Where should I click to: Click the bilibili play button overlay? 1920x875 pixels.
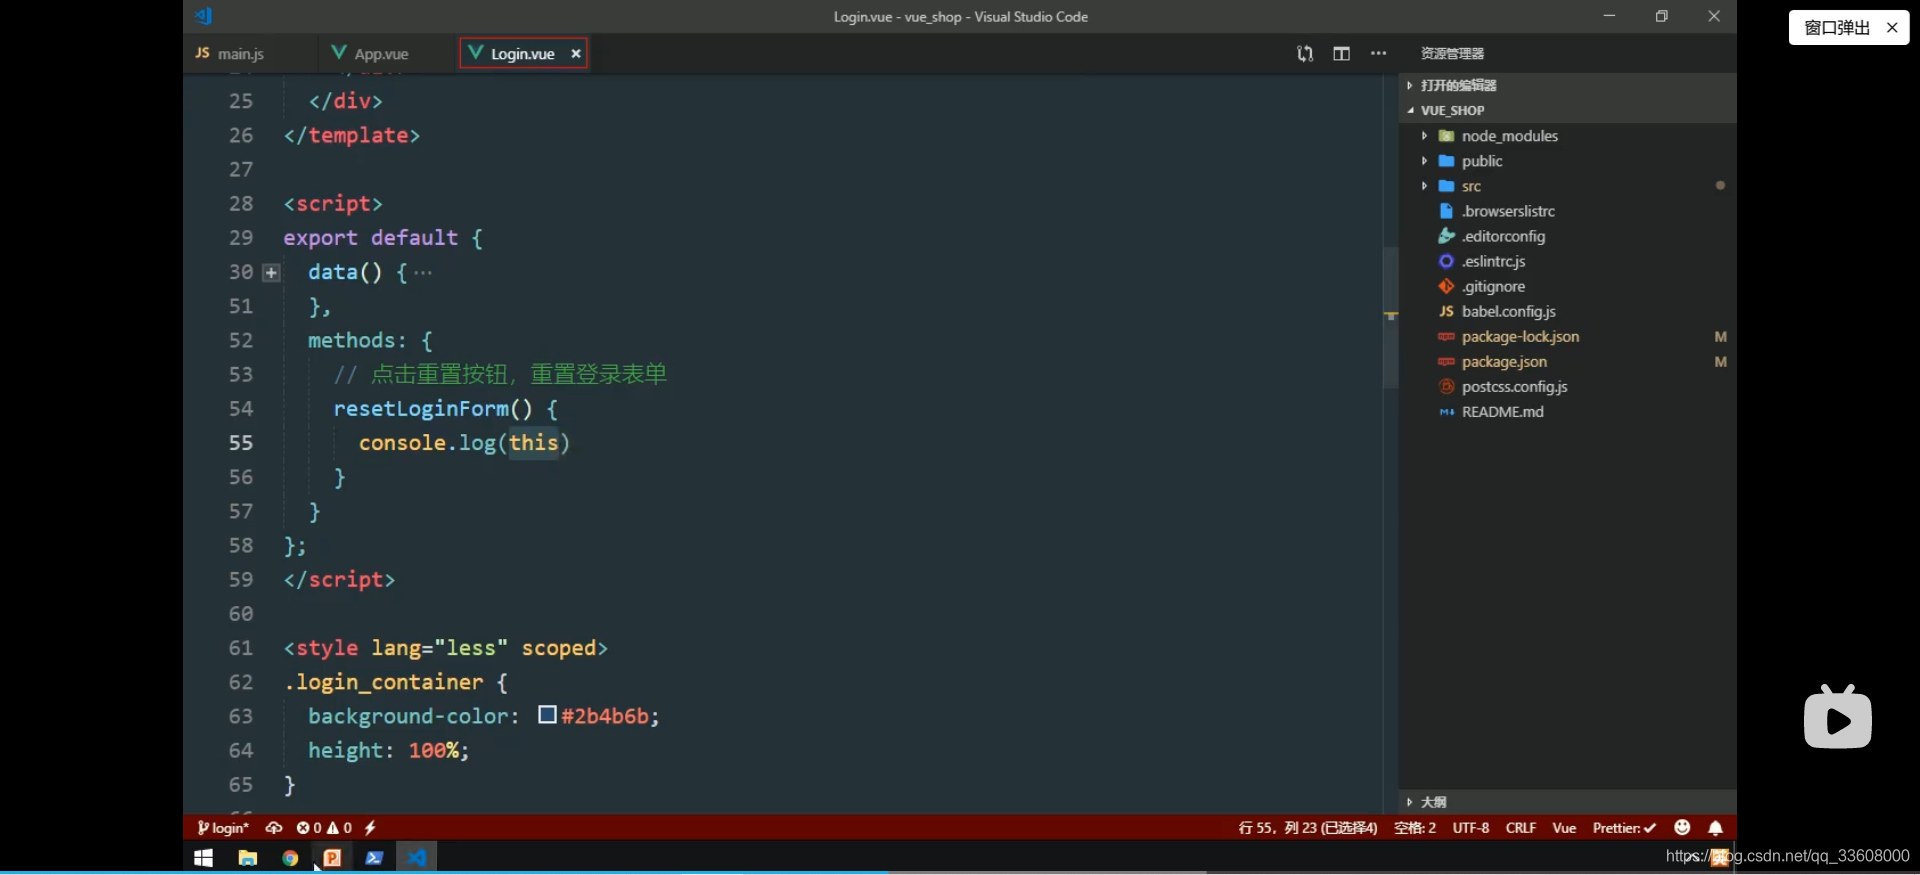[x=1838, y=718]
